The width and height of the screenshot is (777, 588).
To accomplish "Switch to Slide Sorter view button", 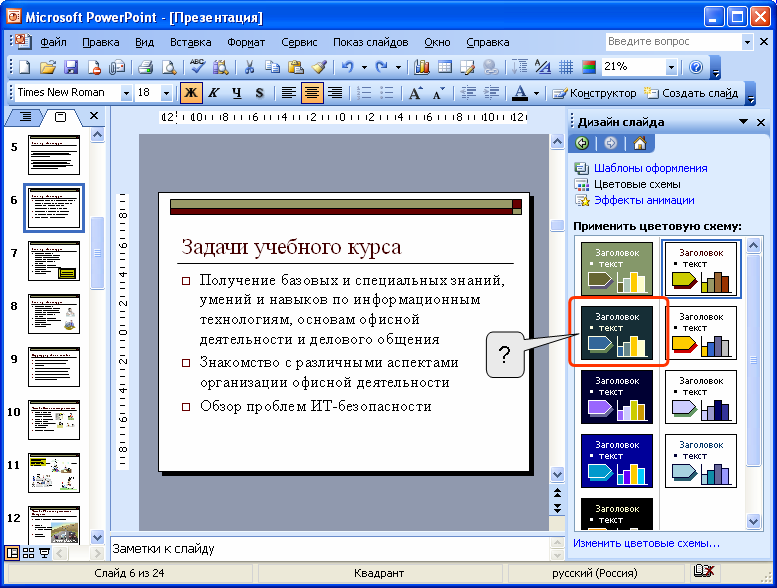I will [x=29, y=553].
